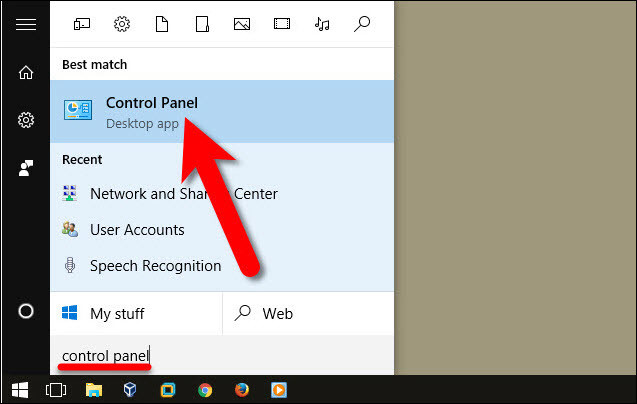Filter search results by Documents
The height and width of the screenshot is (404, 637).
click(162, 24)
